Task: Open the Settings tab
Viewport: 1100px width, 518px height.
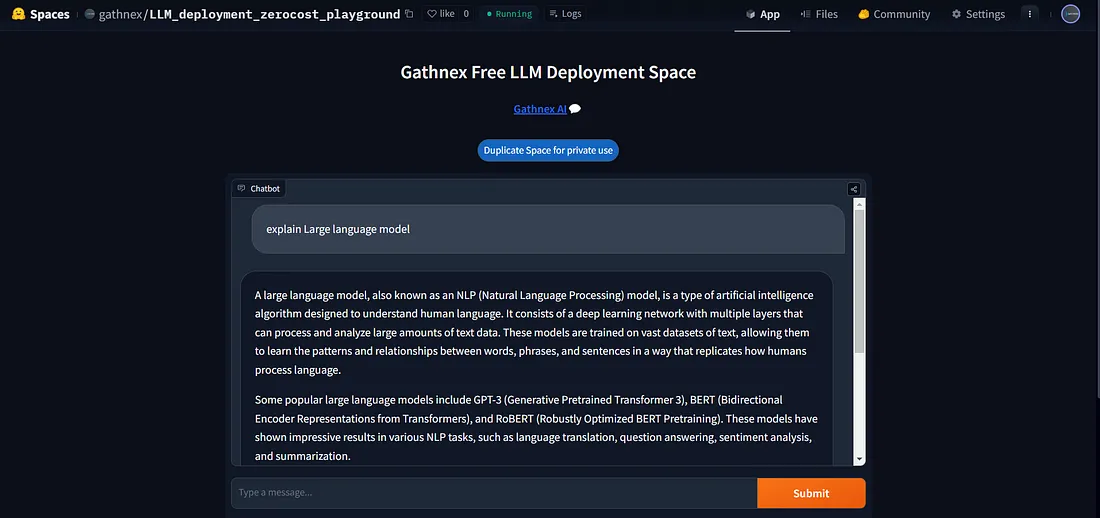Action: point(978,14)
